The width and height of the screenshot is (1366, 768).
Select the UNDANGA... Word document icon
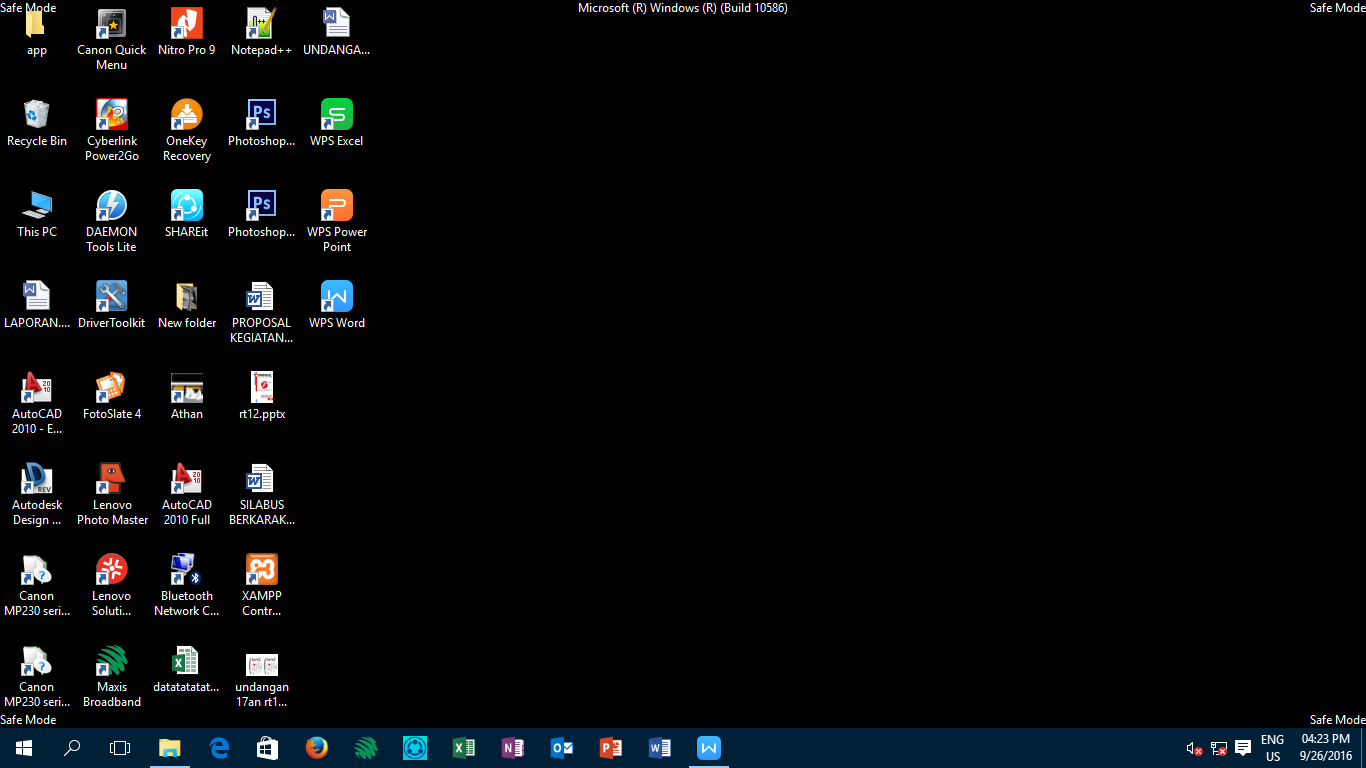click(337, 32)
